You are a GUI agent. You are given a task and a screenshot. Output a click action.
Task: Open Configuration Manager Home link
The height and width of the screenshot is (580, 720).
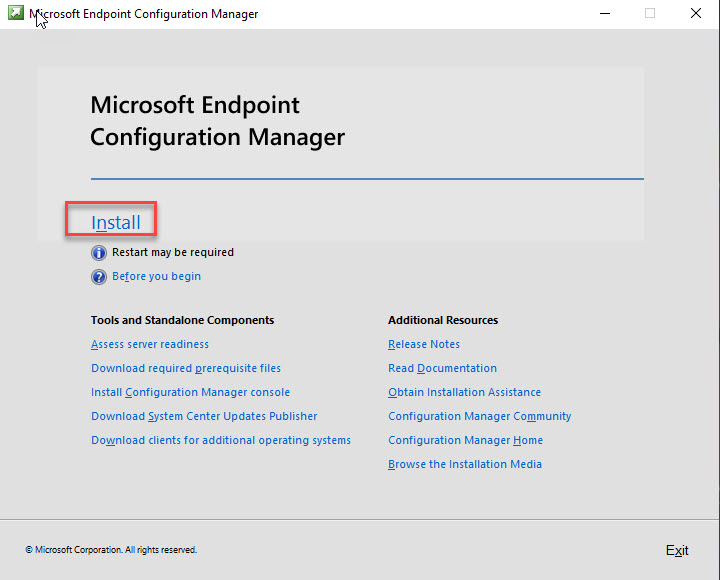[x=465, y=441]
